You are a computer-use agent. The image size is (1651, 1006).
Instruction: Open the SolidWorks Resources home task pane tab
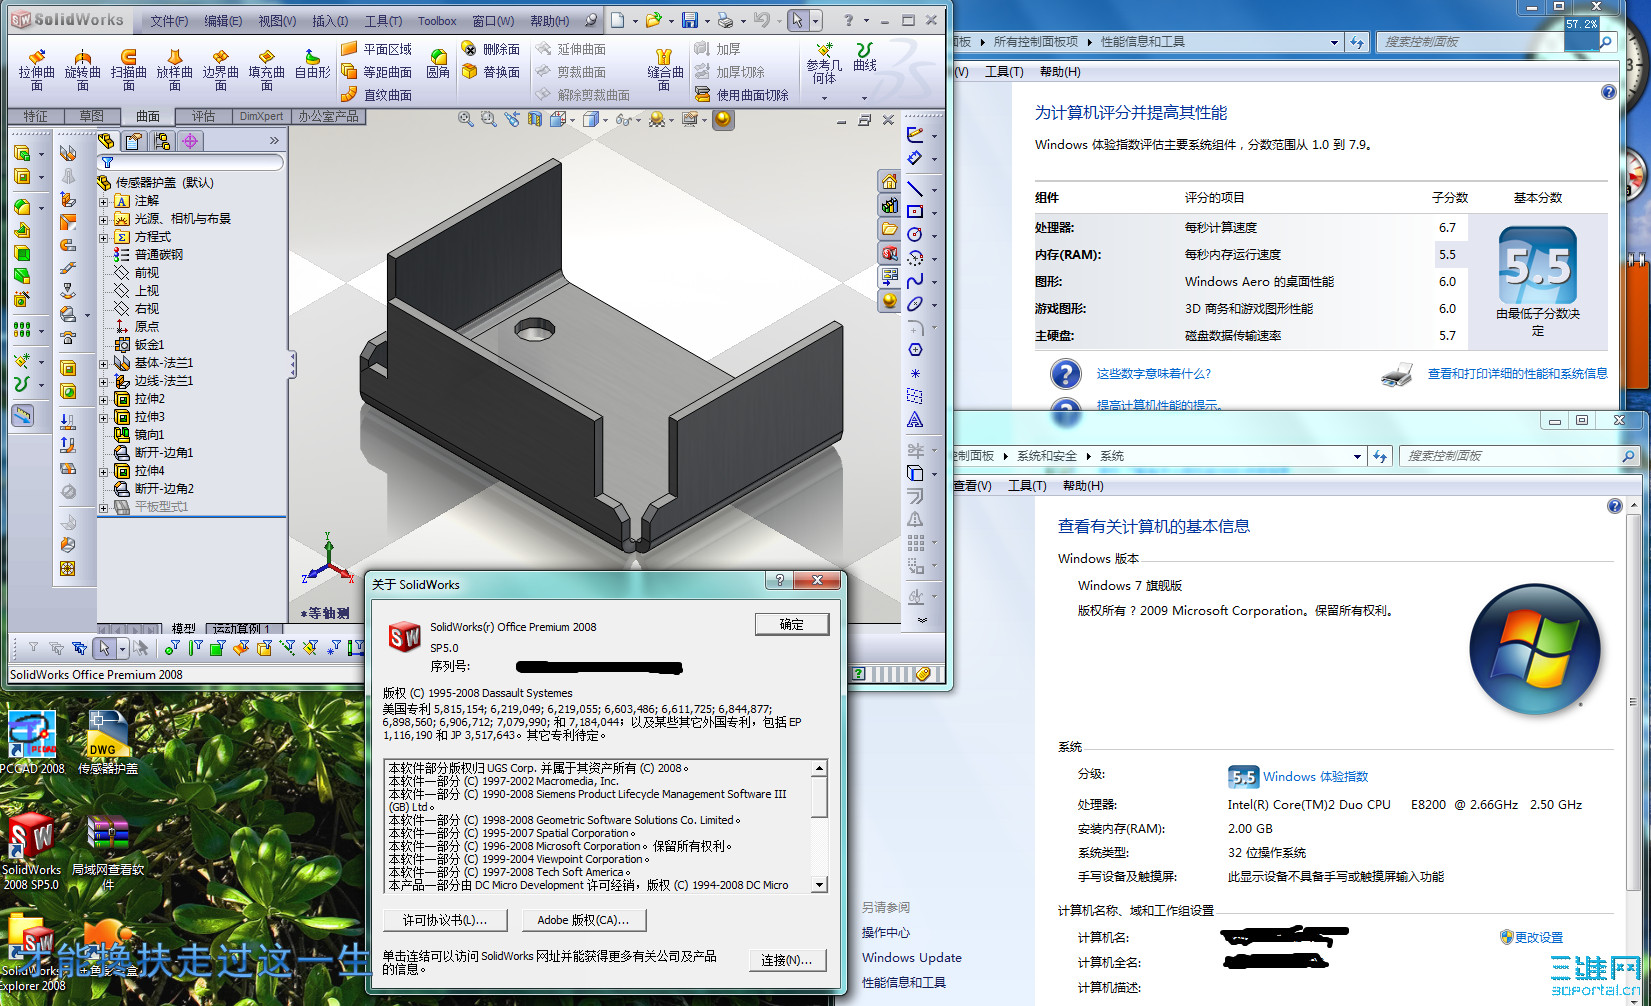pyautogui.click(x=889, y=181)
